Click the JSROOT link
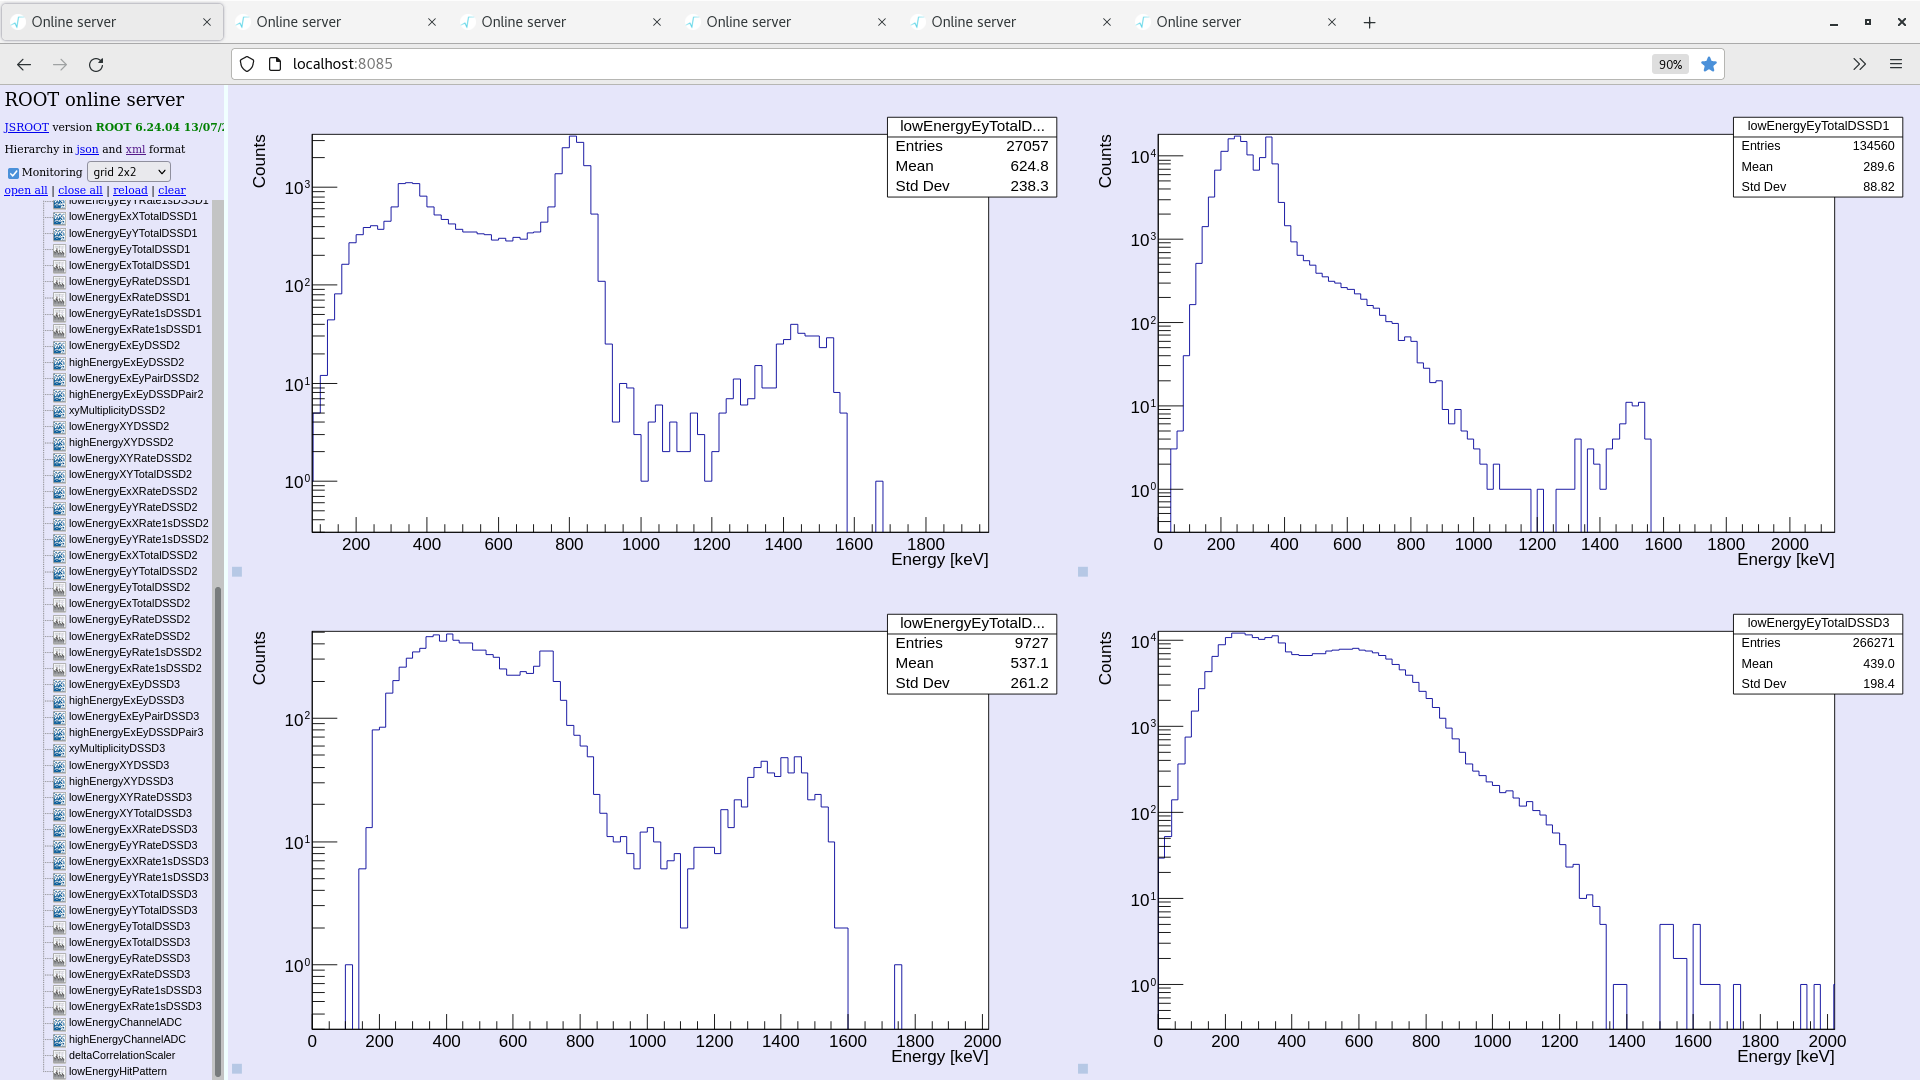Image resolution: width=1920 pixels, height=1080 pixels. tap(26, 127)
